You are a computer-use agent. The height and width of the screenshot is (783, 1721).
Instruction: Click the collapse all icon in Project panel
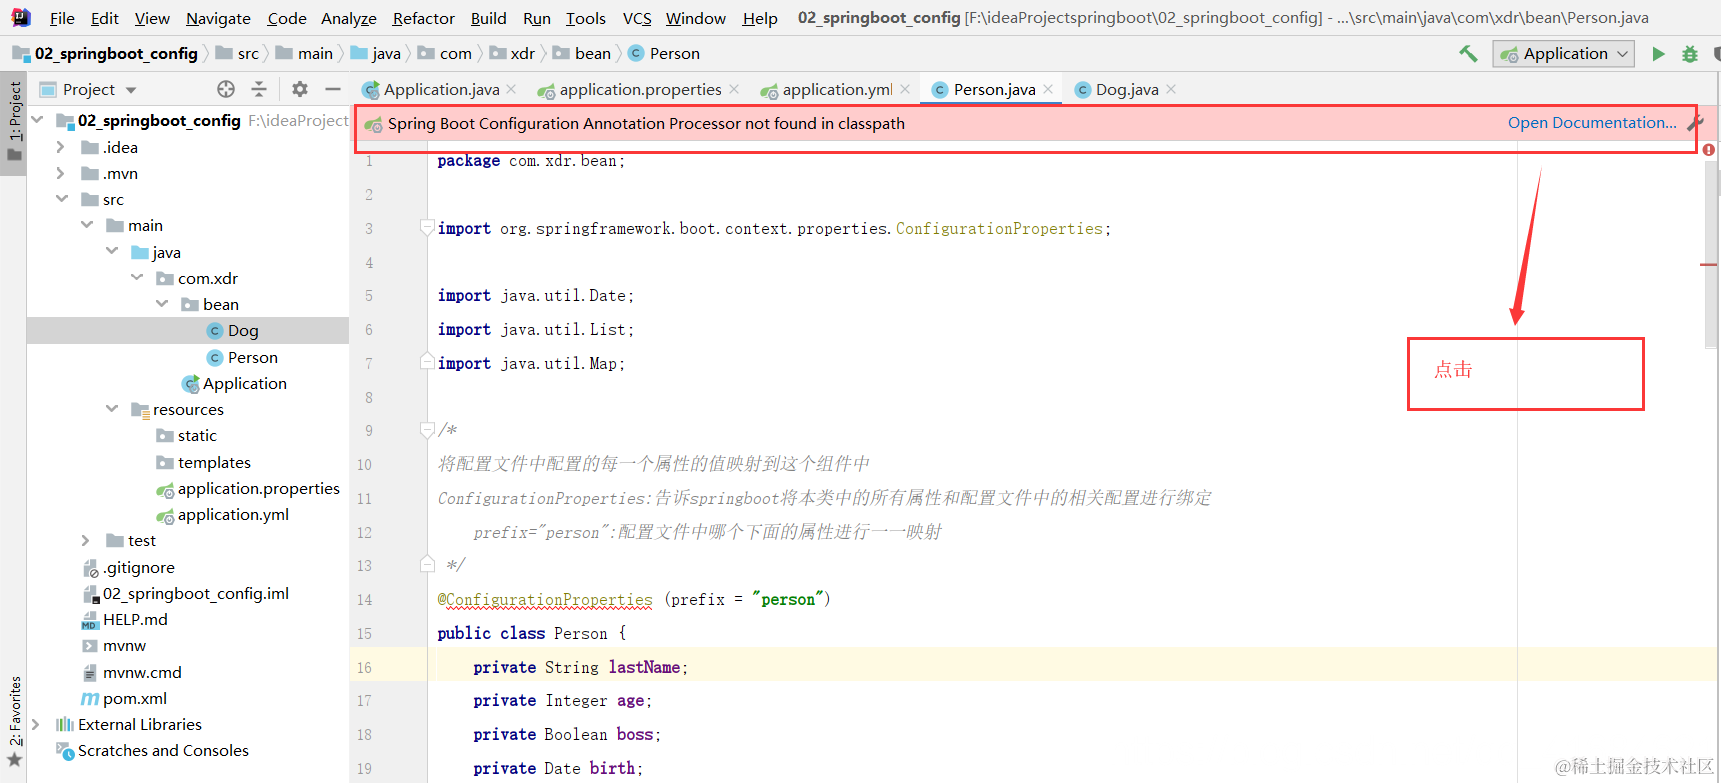259,89
